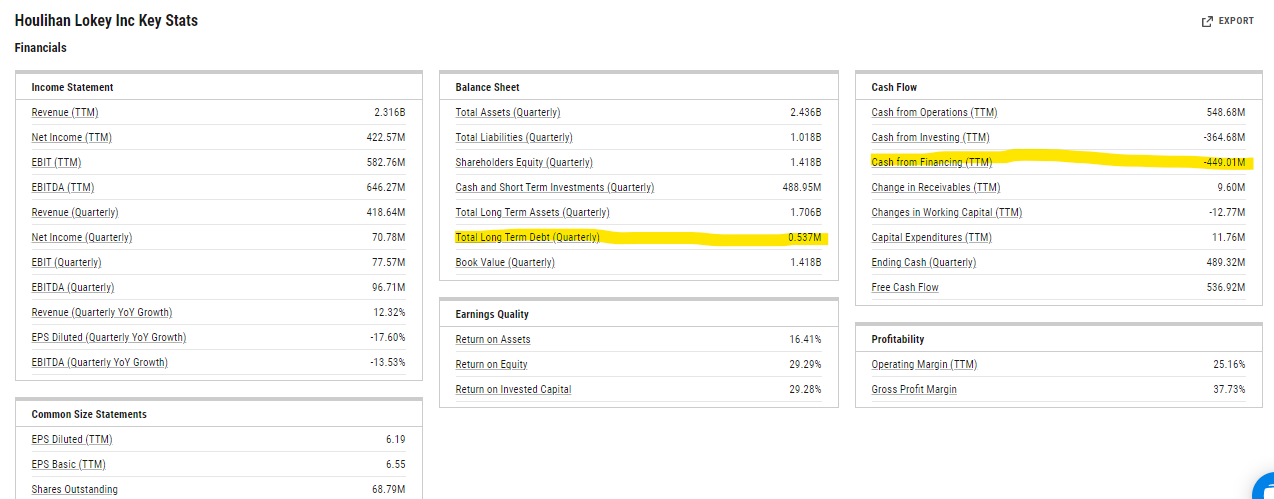The height and width of the screenshot is (499, 1274).
Task: Open Total Assets (Quarterly) link
Action: 508,112
